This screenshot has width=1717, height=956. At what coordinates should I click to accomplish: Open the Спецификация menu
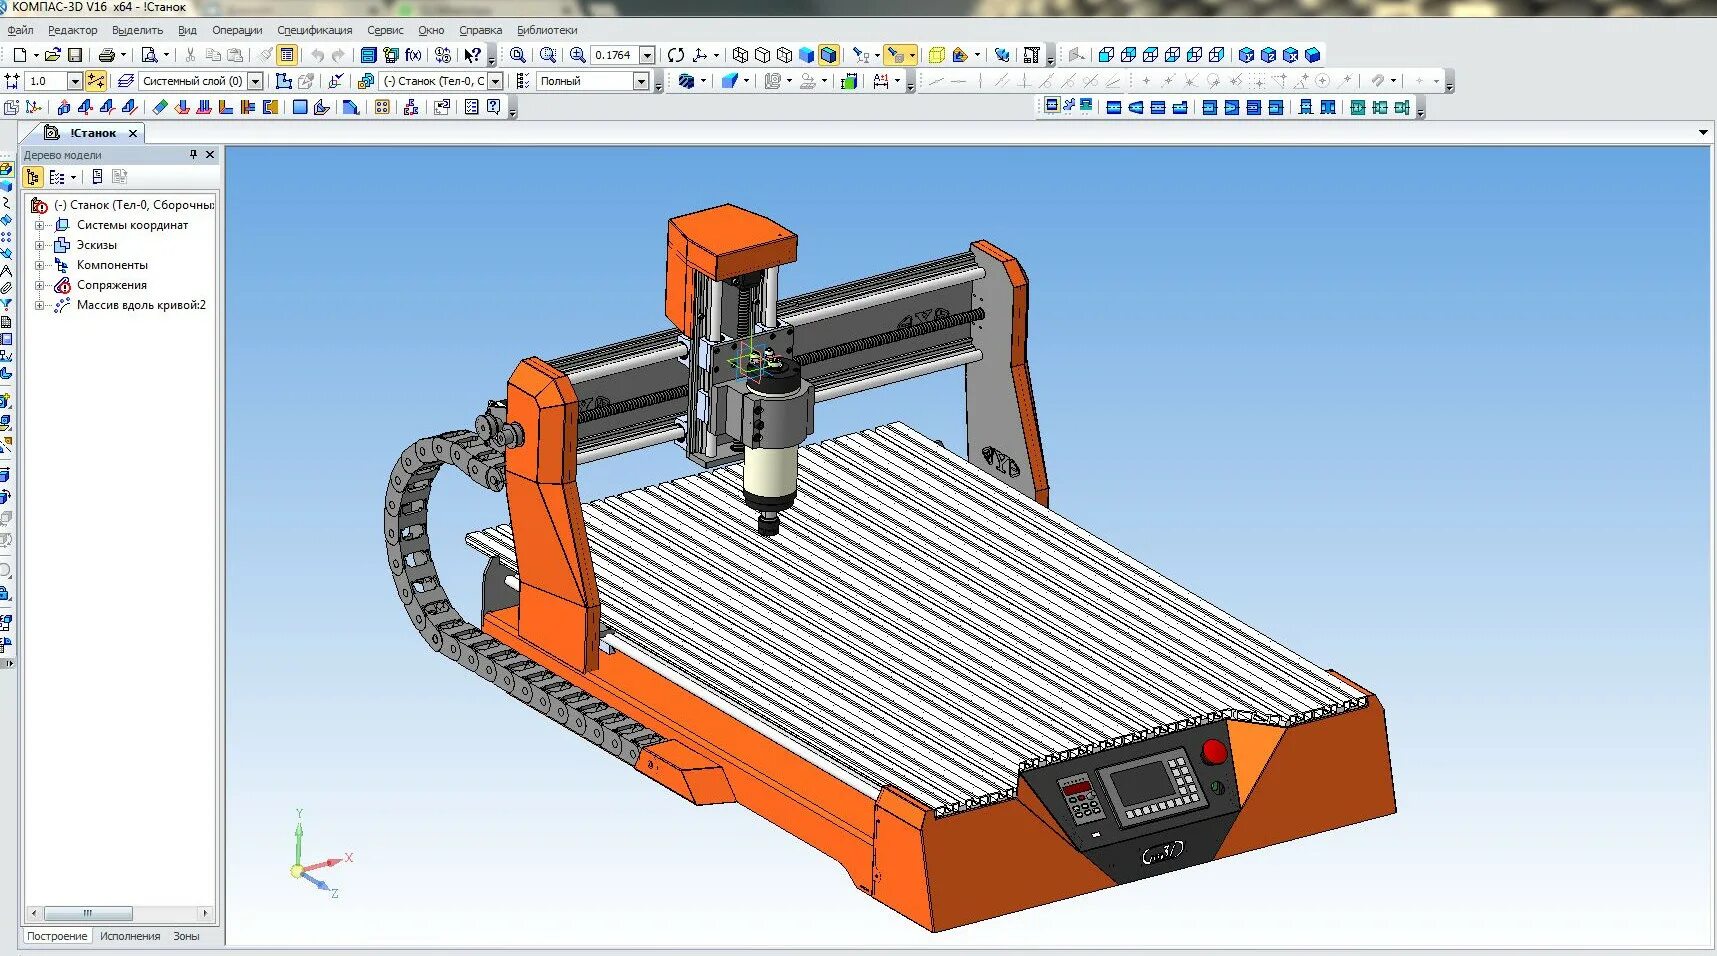[315, 30]
